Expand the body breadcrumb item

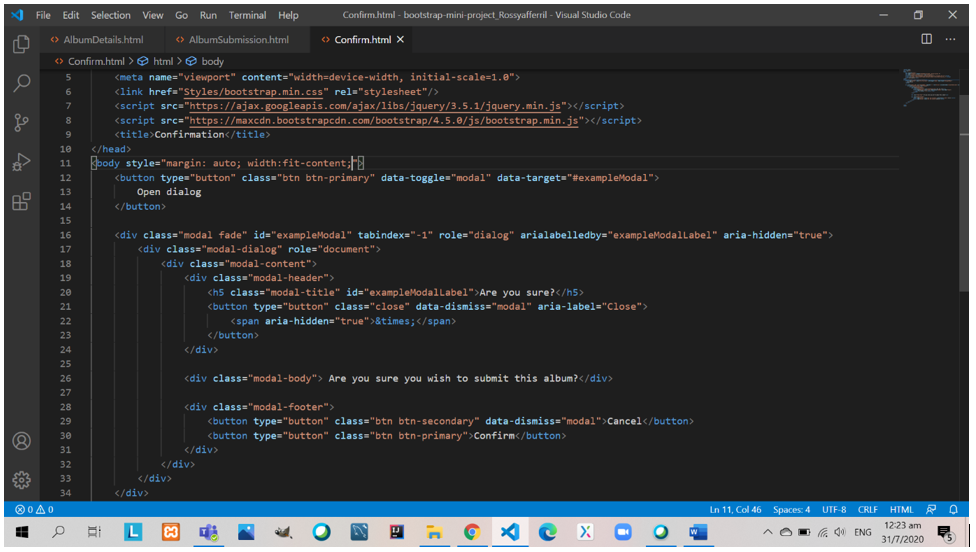212,61
